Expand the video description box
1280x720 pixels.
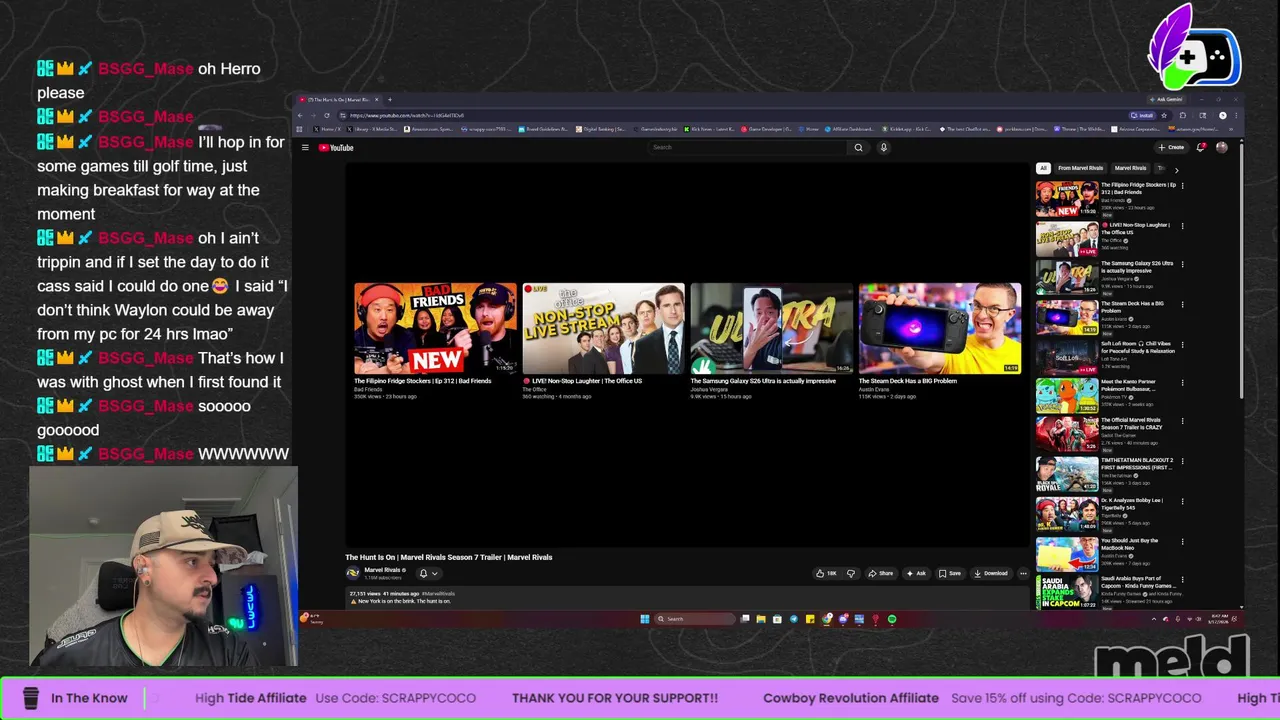[687, 597]
